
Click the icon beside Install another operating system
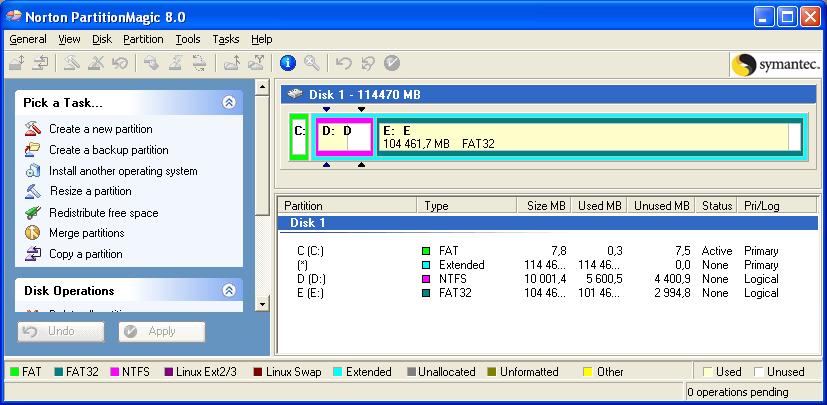tap(33, 171)
